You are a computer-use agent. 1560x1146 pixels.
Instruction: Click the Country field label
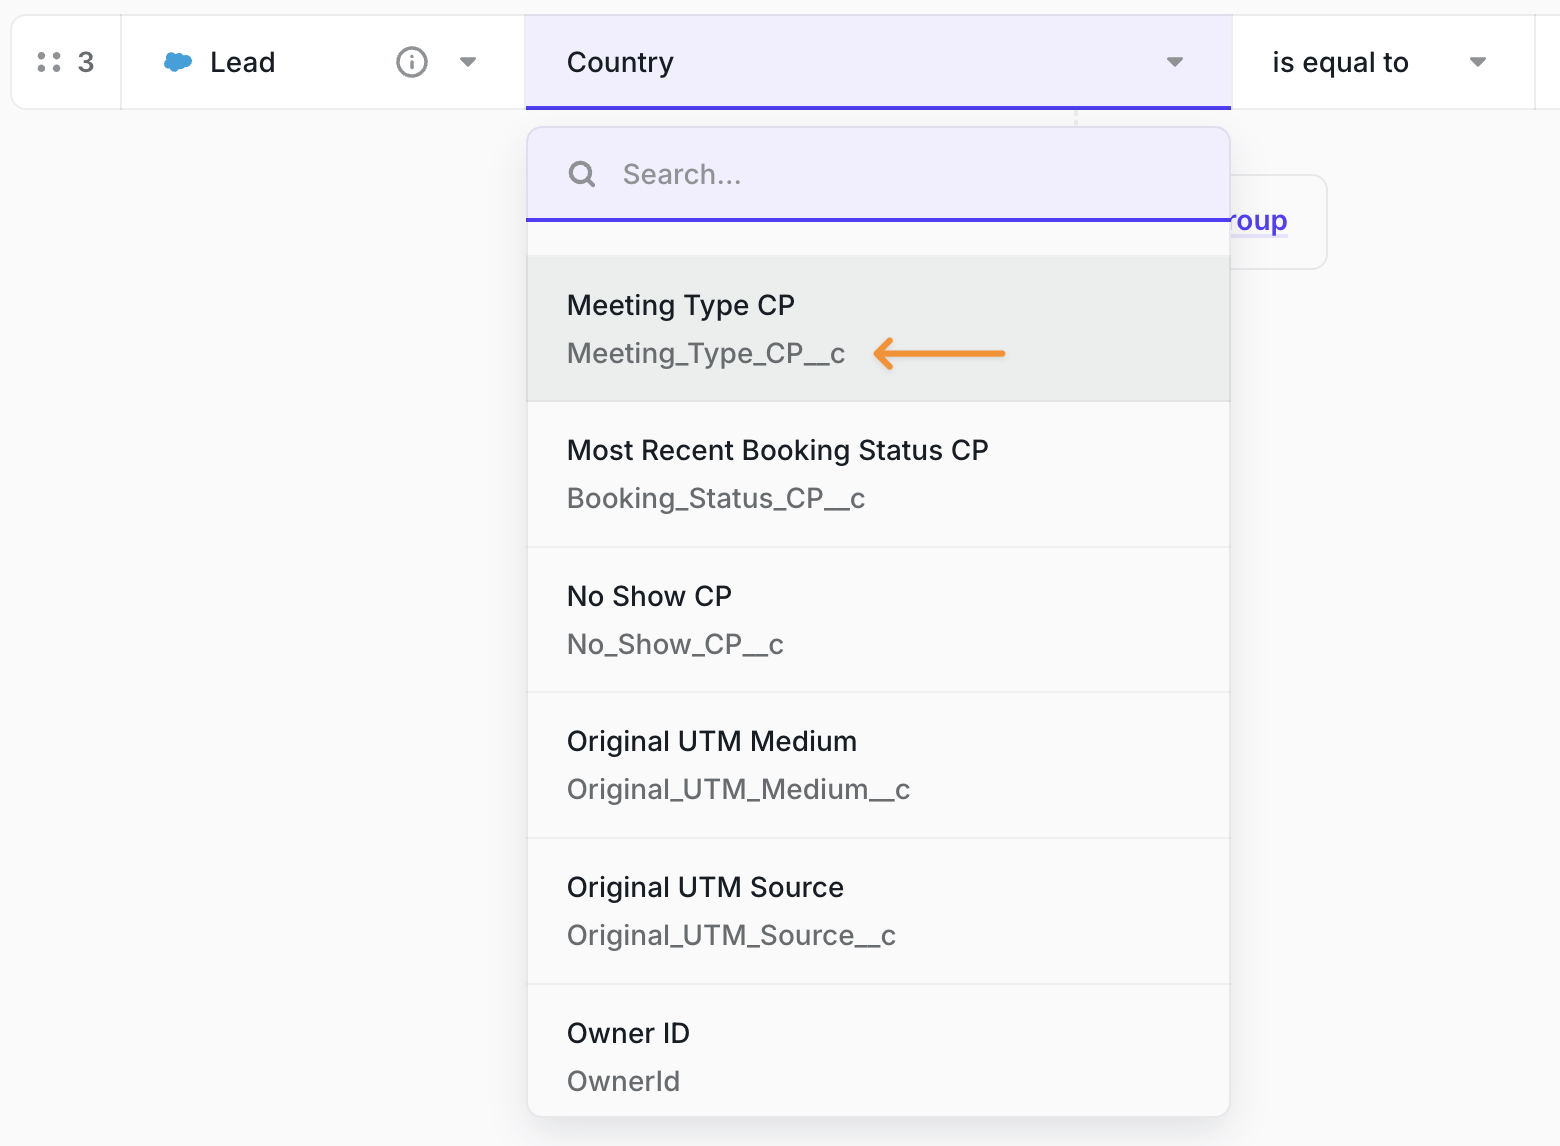620,62
